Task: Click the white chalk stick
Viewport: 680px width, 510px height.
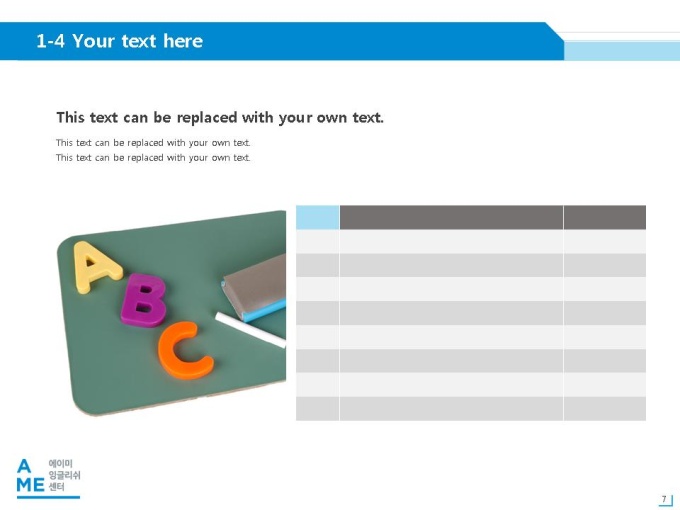Action: point(251,330)
